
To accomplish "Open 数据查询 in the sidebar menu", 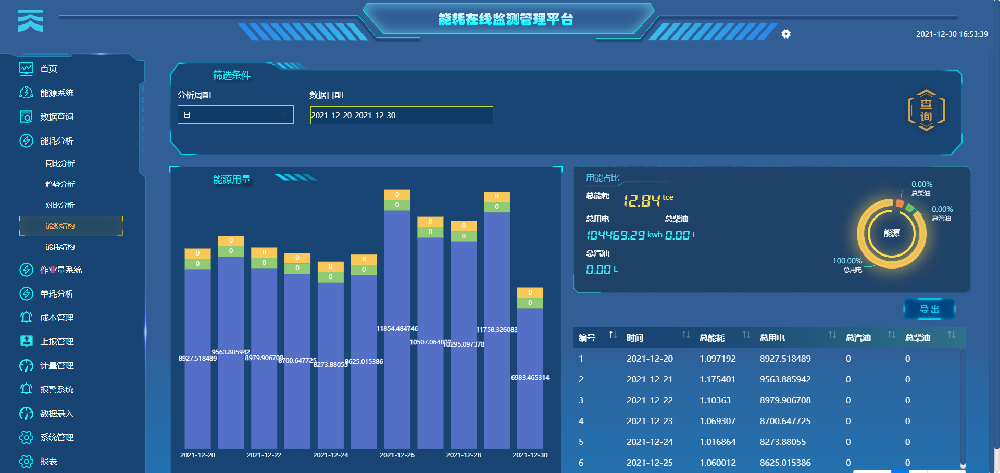I will pyautogui.click(x=57, y=117).
